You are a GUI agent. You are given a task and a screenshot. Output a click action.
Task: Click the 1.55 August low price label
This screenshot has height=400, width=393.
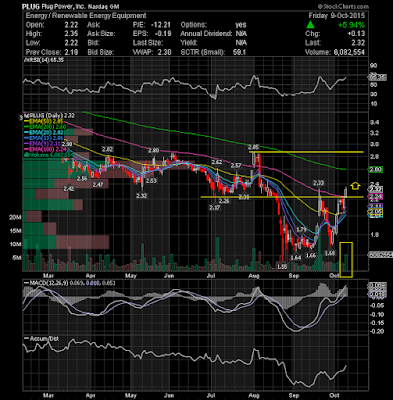coord(282,267)
